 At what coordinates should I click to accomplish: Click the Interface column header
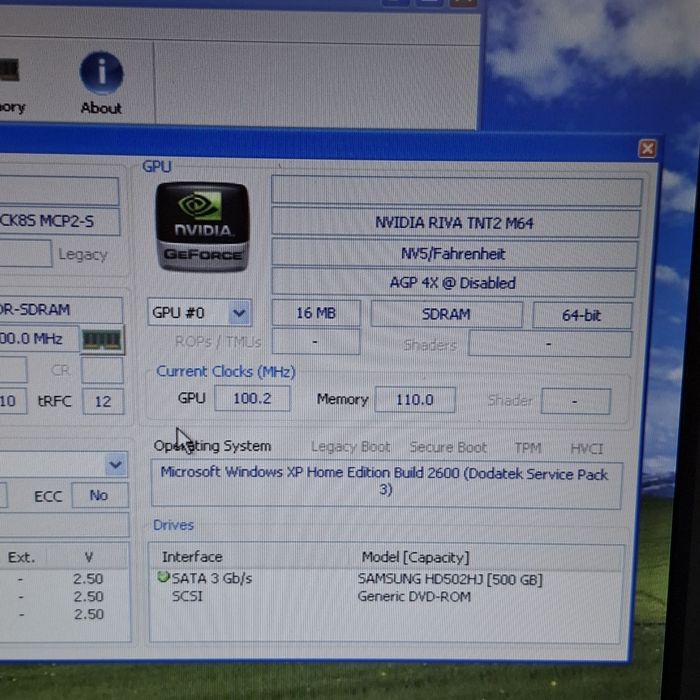click(x=192, y=557)
